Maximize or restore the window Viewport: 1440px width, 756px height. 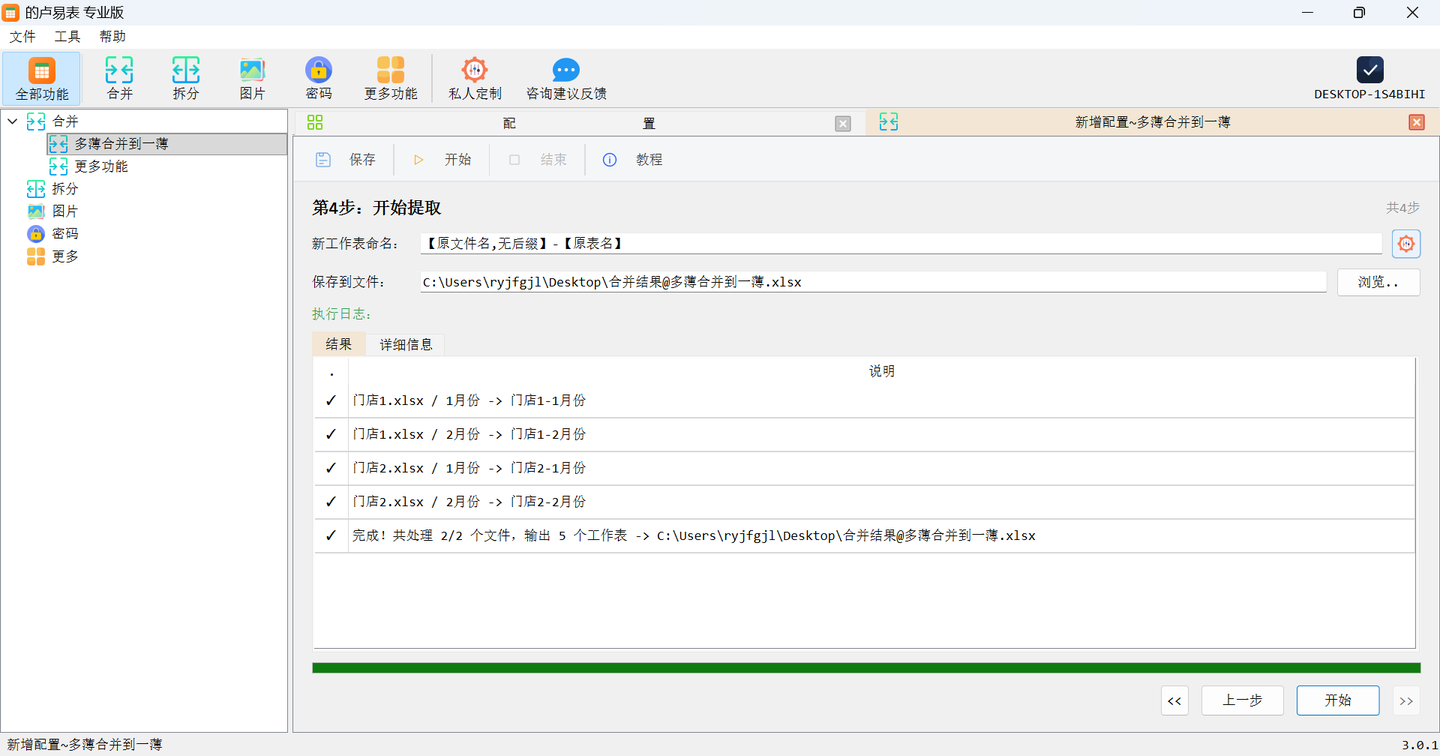pos(1359,12)
